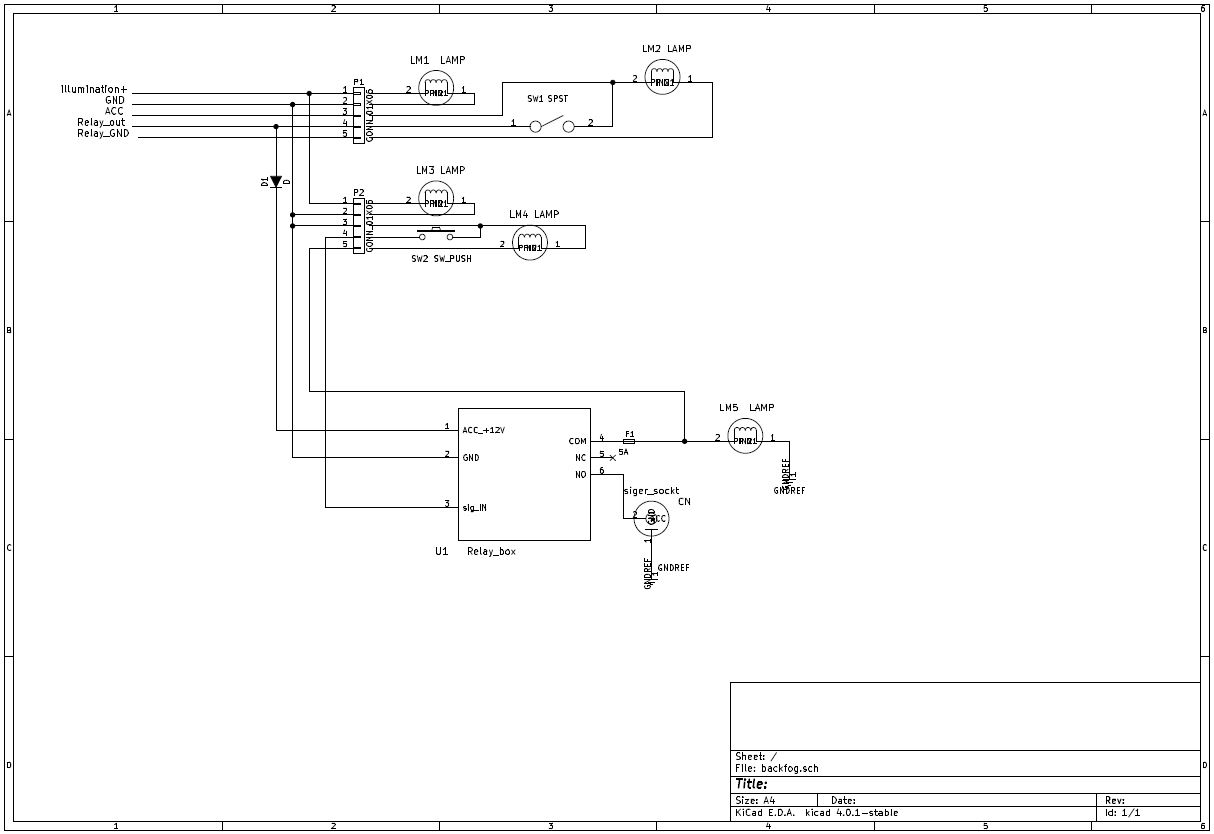This screenshot has height=834, width=1214.
Task: Click the 'kicad 4.0.1-stable' version text
Action: click(852, 813)
